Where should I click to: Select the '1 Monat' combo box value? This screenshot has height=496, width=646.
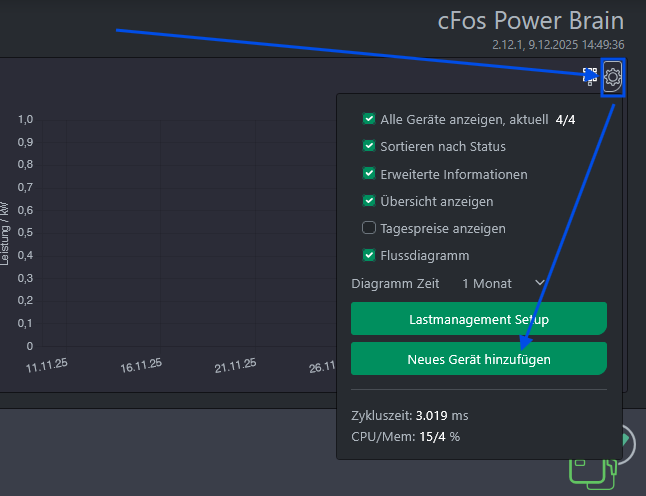tap(487, 283)
